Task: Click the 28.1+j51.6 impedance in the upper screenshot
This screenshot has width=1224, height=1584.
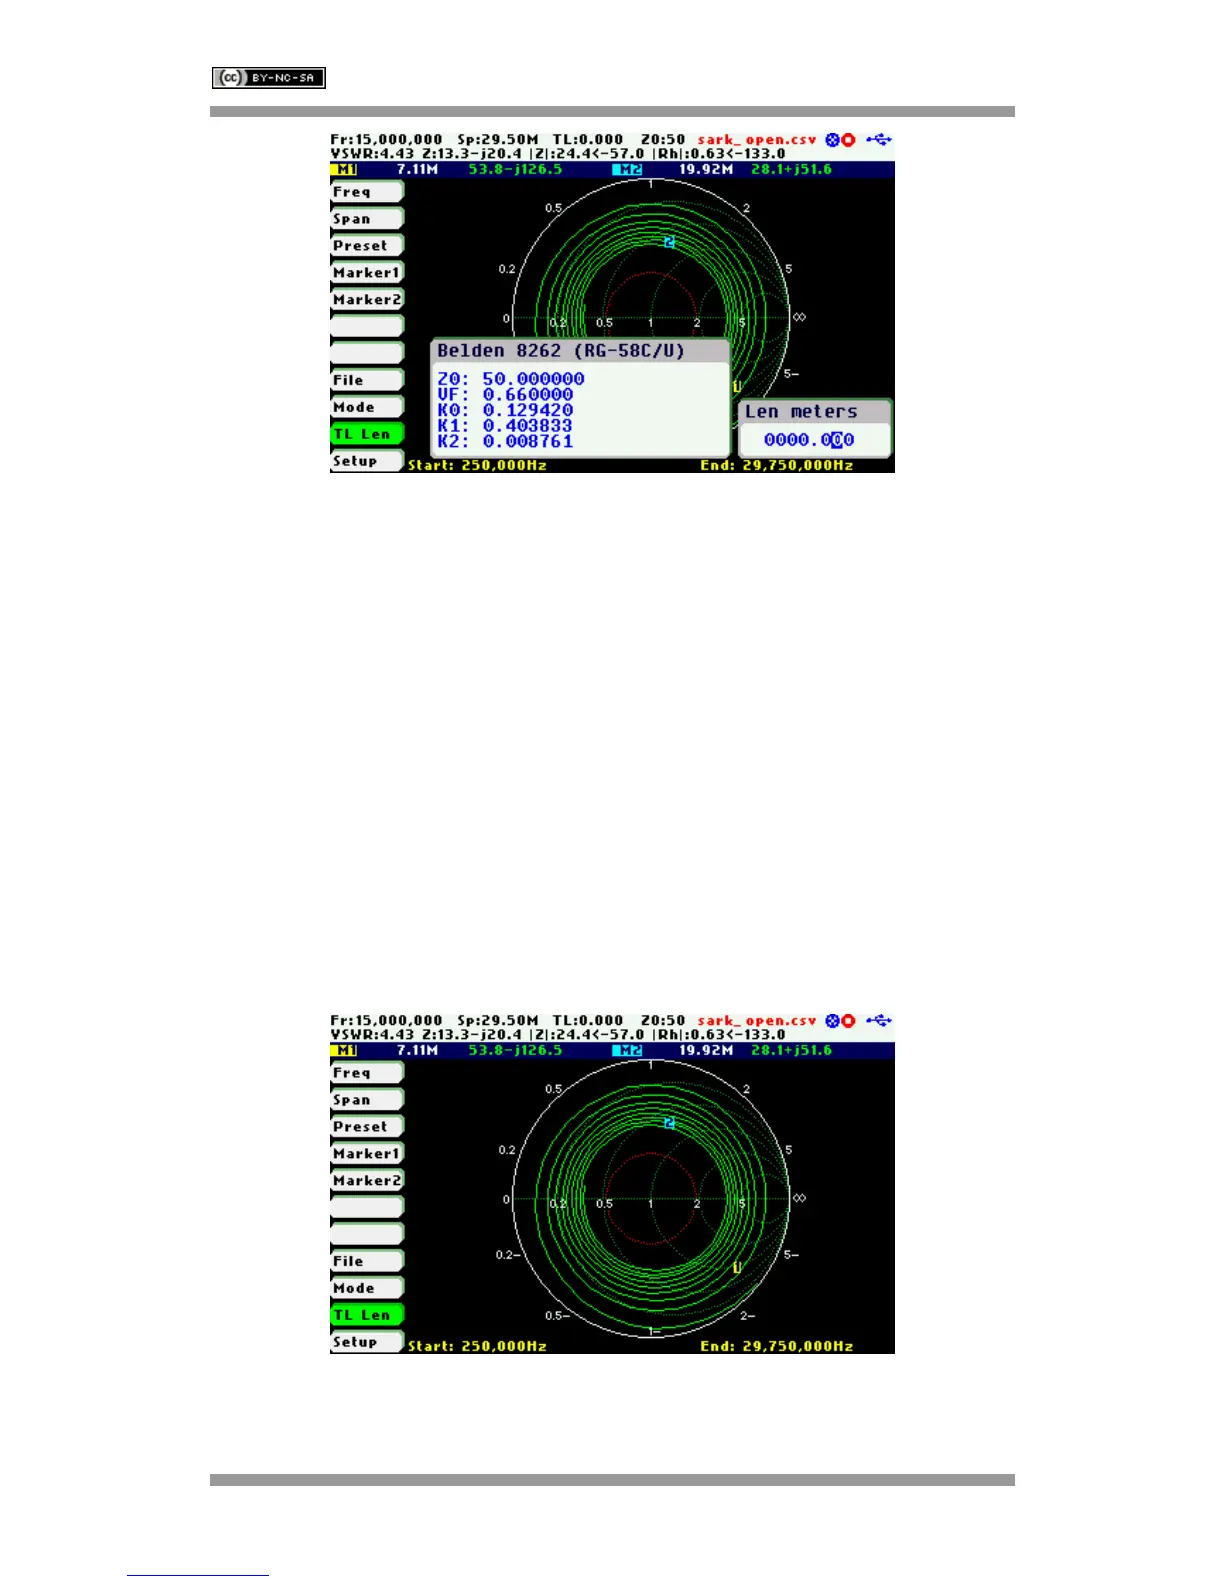Action: [x=791, y=170]
